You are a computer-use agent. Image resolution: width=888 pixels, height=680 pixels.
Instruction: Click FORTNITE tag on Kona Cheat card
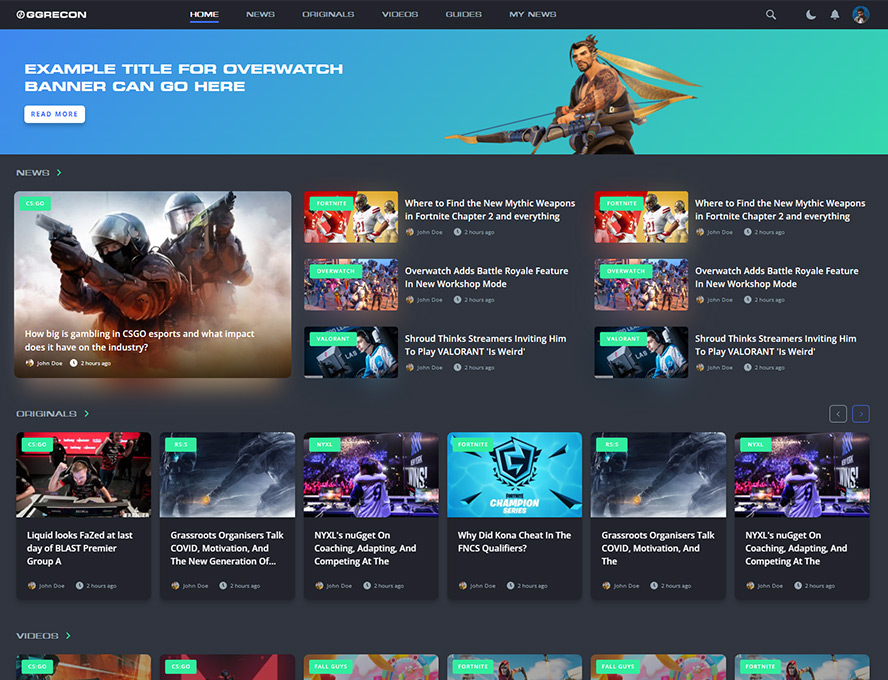pyautogui.click(x=473, y=444)
